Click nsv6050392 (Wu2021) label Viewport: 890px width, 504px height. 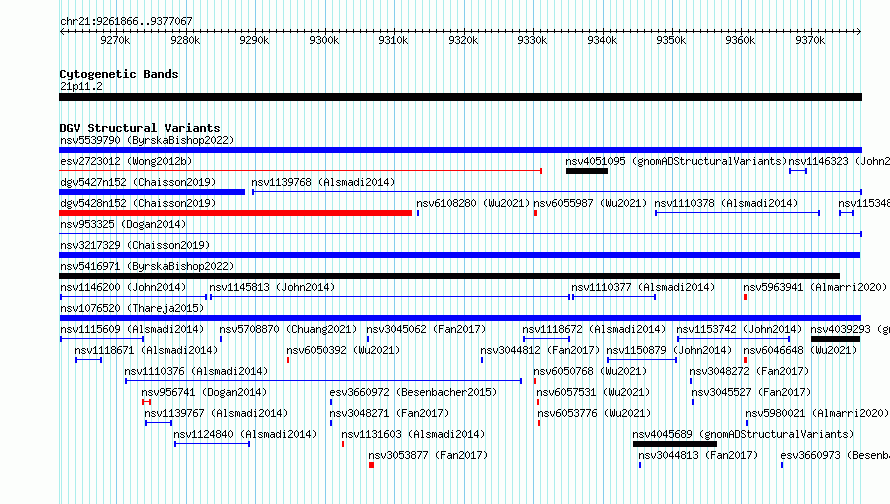point(343,350)
